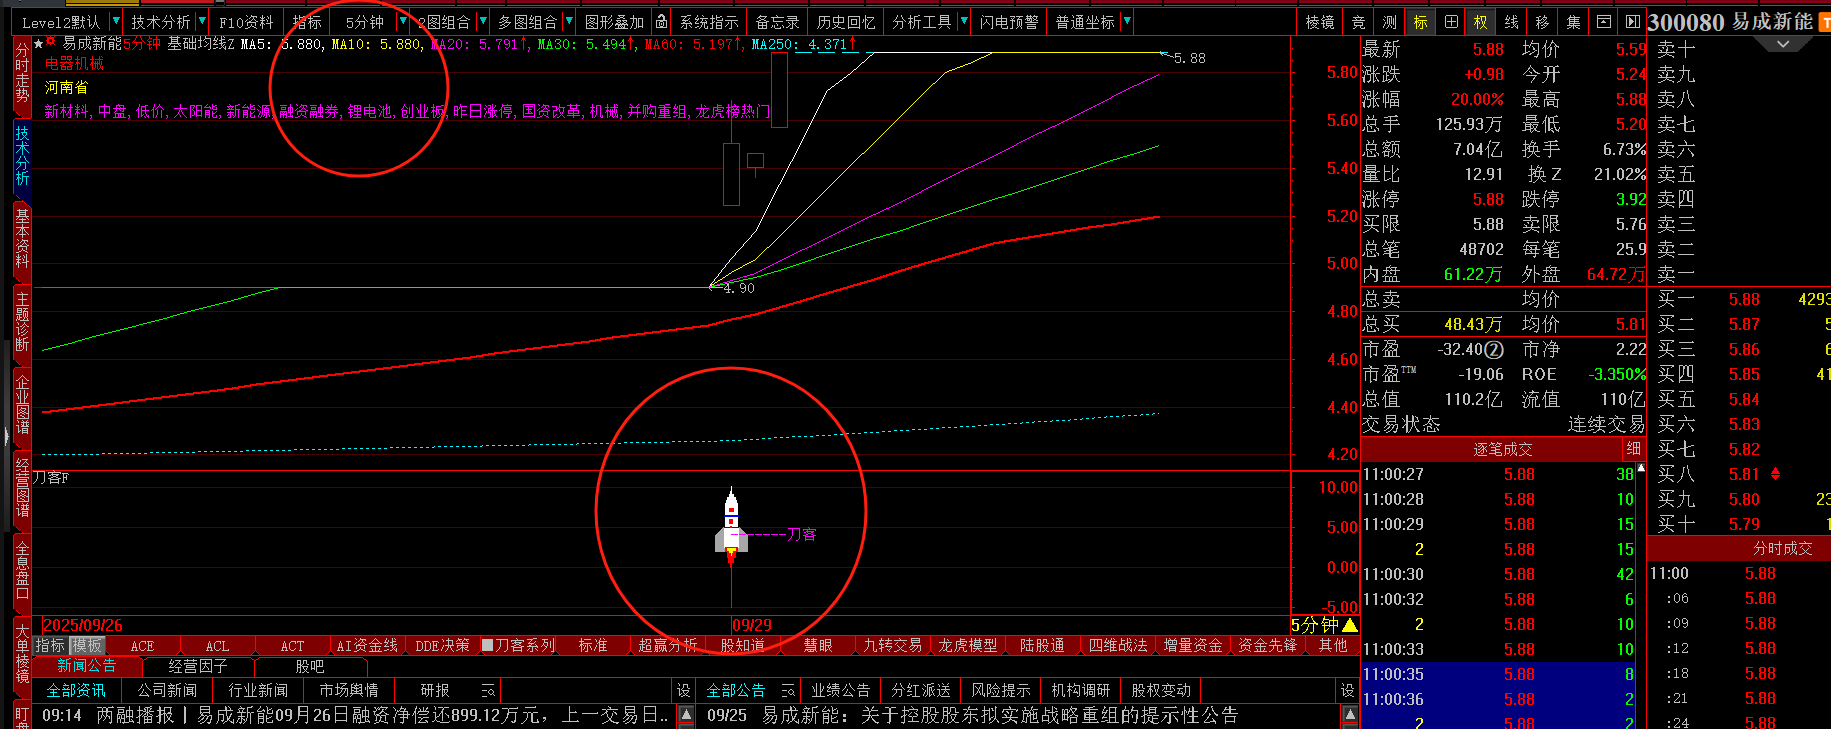Screen dimensions: 1831x729
Task: Click the 线 drawing line tool icon
Action: coord(1511,22)
